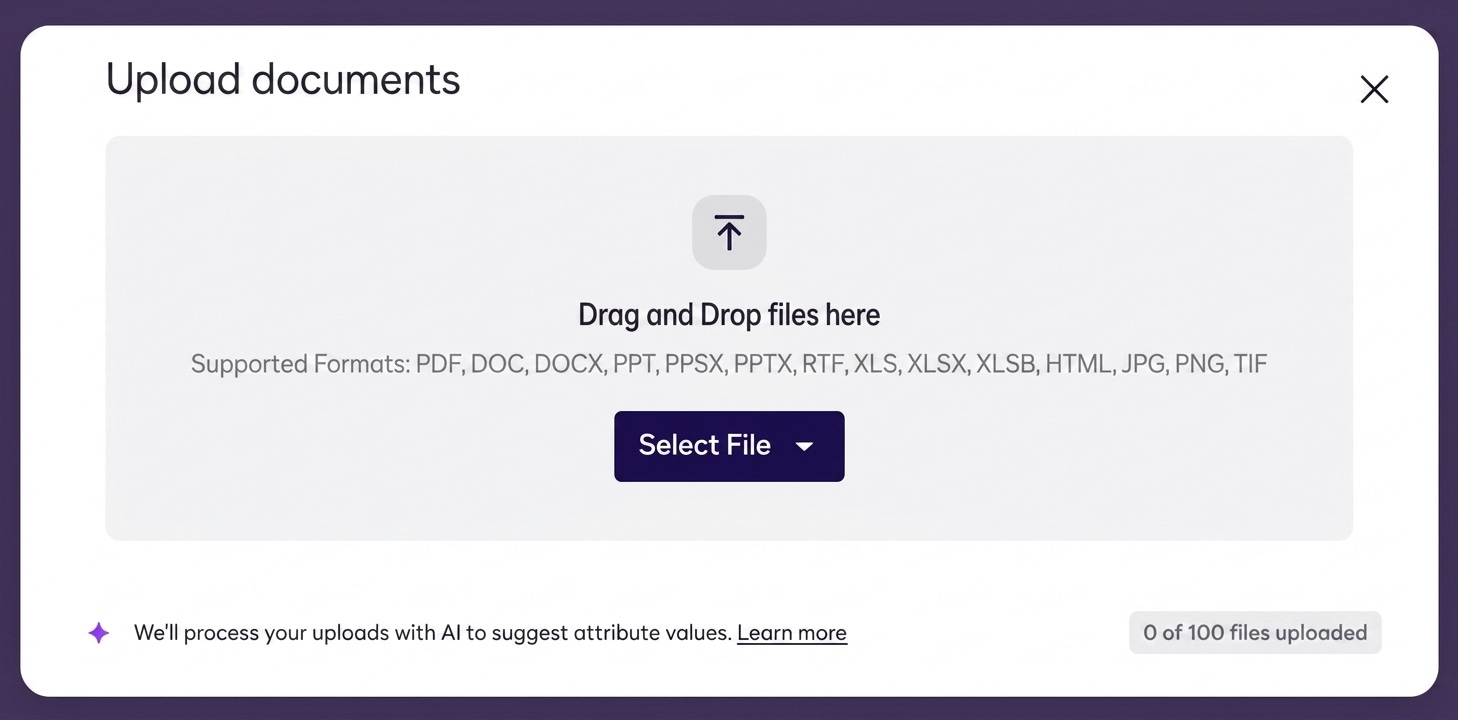Click empty gray drop zone area left of Select File

(360, 446)
